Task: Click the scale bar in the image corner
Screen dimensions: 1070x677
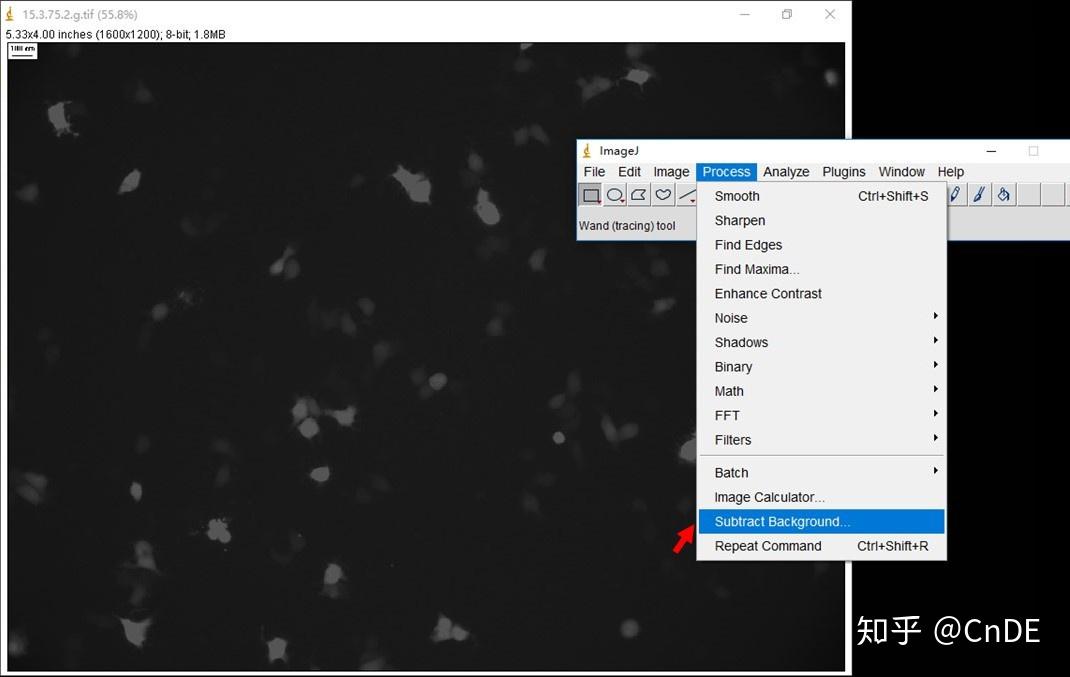Action: (22, 50)
